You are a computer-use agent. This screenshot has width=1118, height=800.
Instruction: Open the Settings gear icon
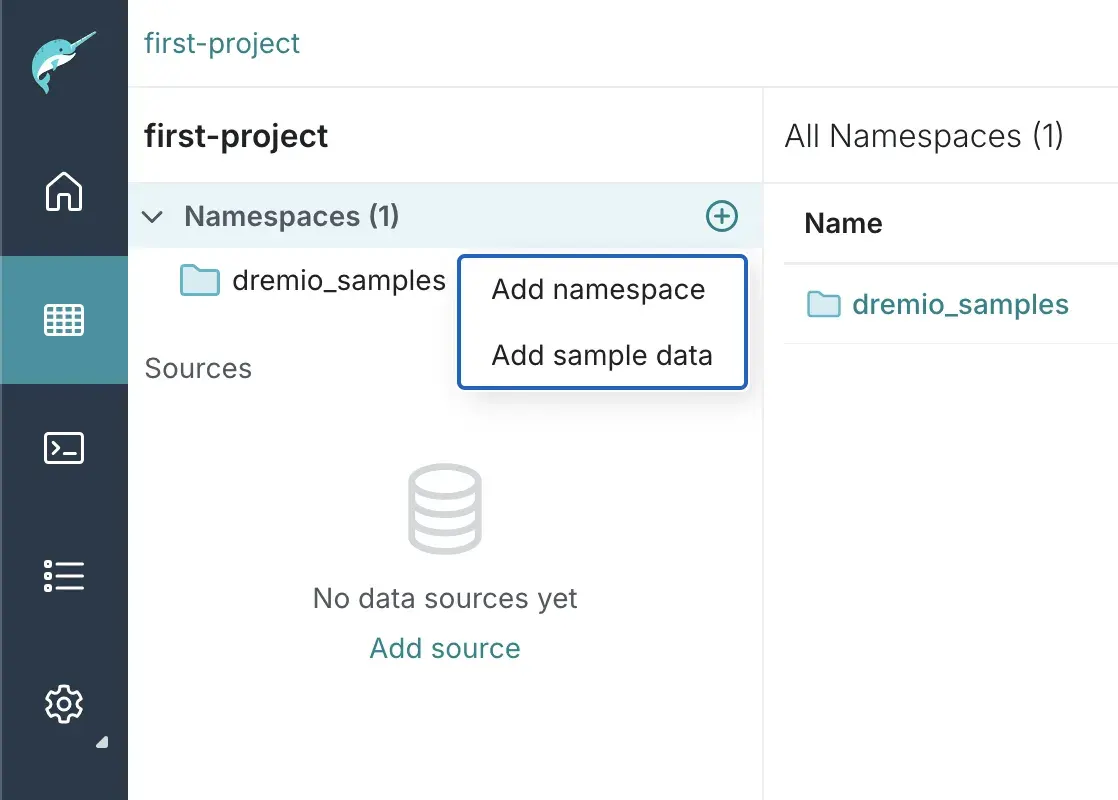(64, 704)
